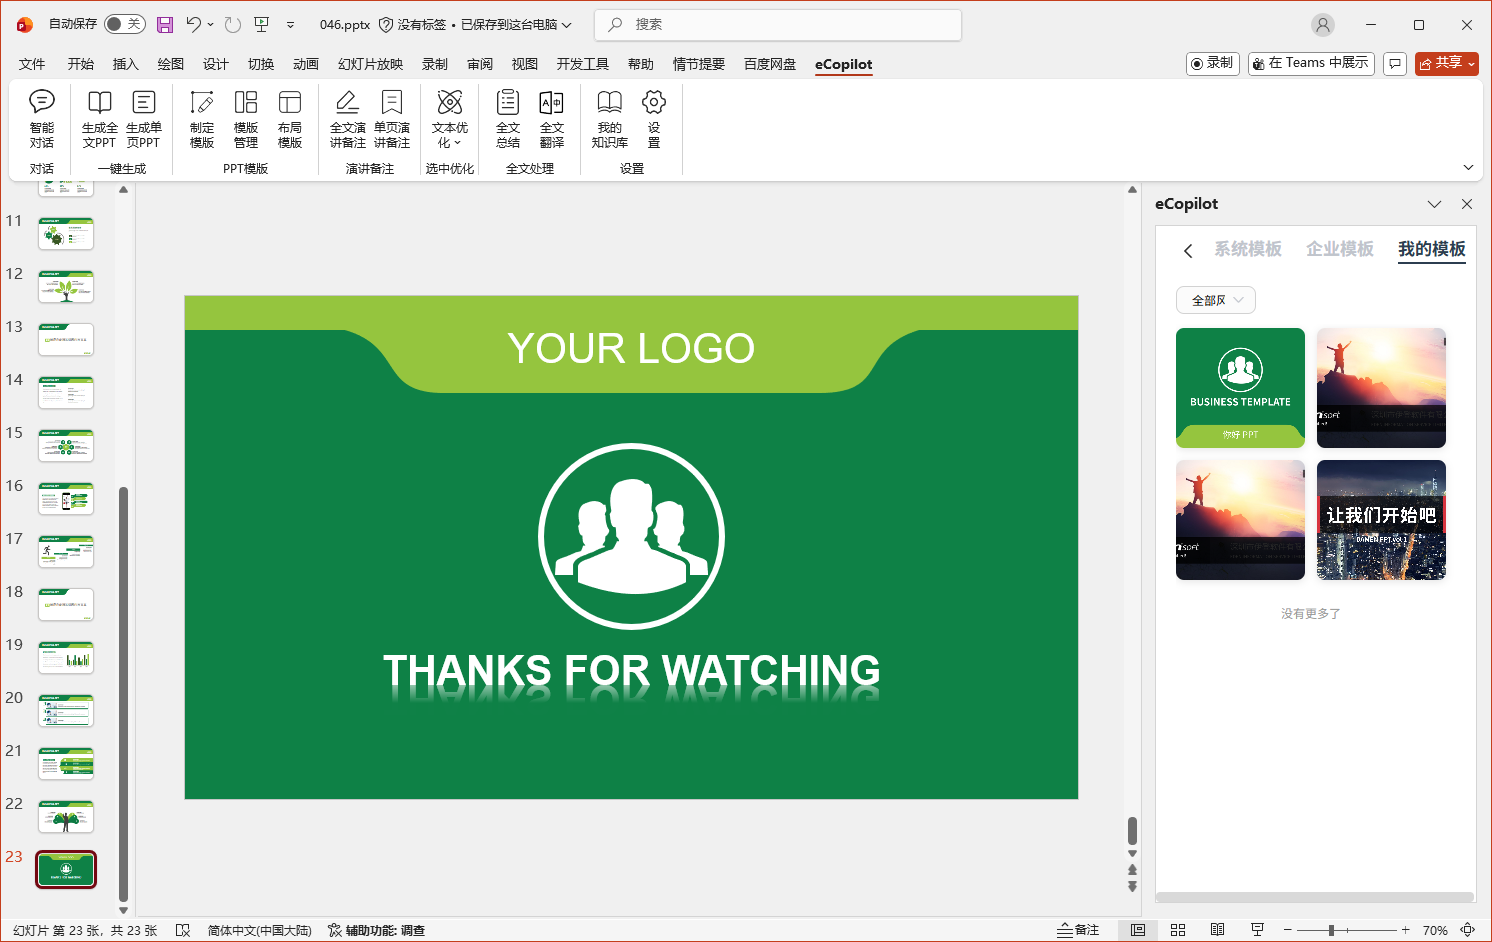The width and height of the screenshot is (1492, 942).
Task: Click the 在 Teams 中展示 button
Action: (x=1311, y=63)
